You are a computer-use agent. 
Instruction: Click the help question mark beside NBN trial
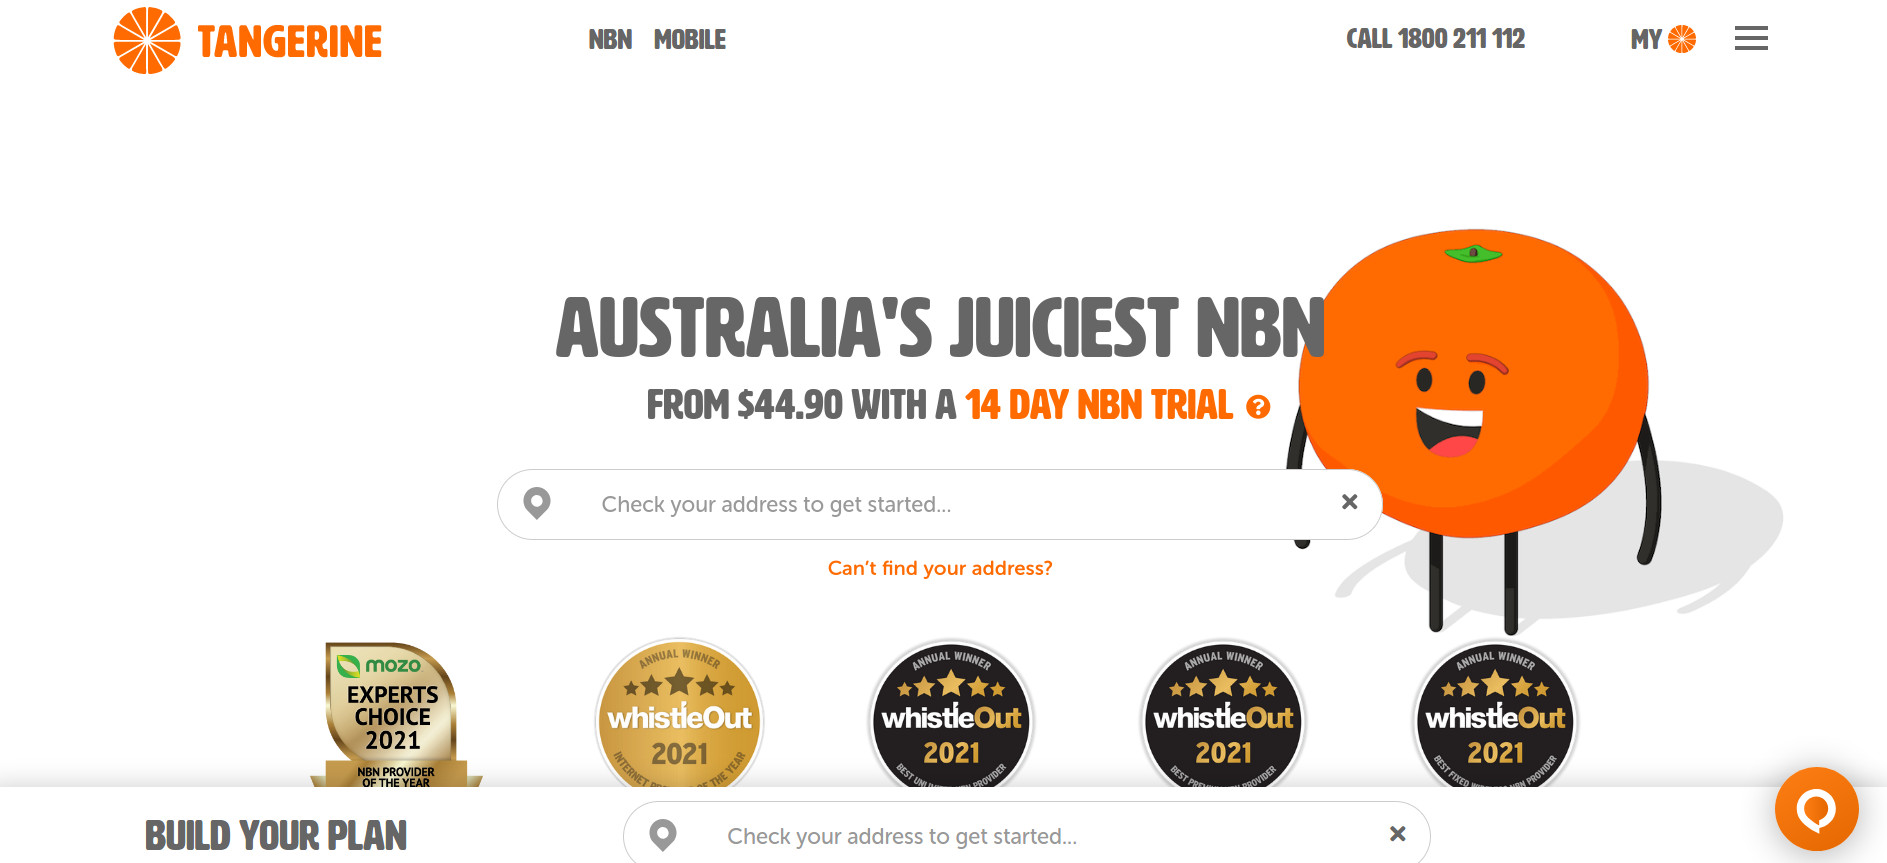(x=1258, y=407)
